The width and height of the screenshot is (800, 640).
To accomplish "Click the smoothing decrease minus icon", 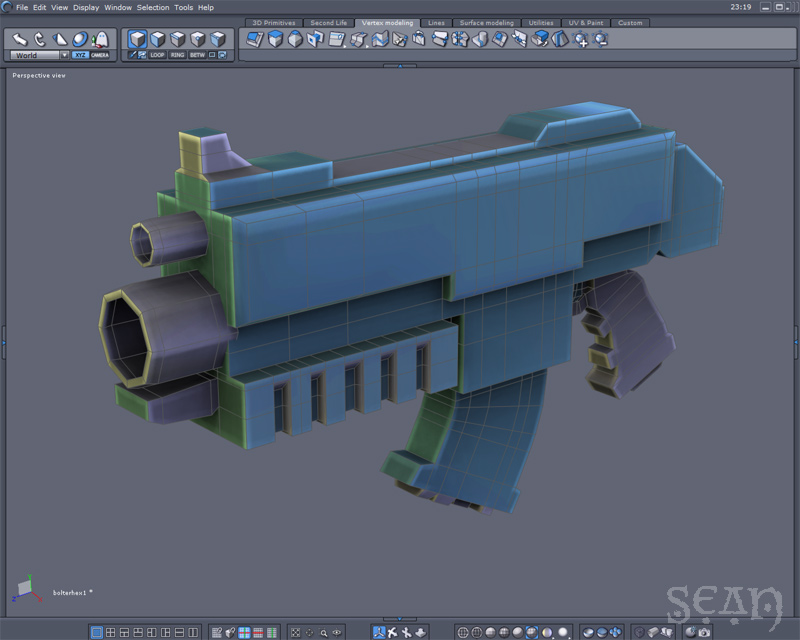I will tap(601, 39).
